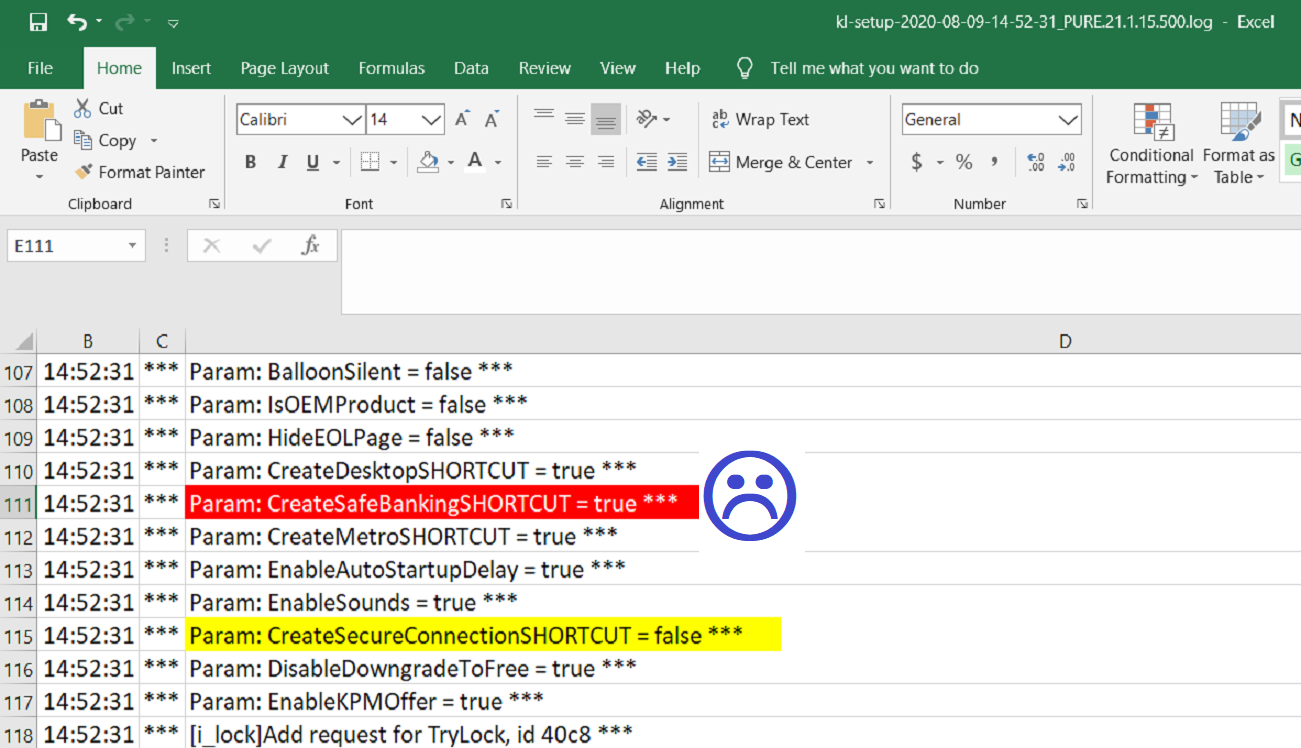This screenshot has height=748, width=1301.
Task: Open the Name Box dropdown arrow
Action: (132, 246)
